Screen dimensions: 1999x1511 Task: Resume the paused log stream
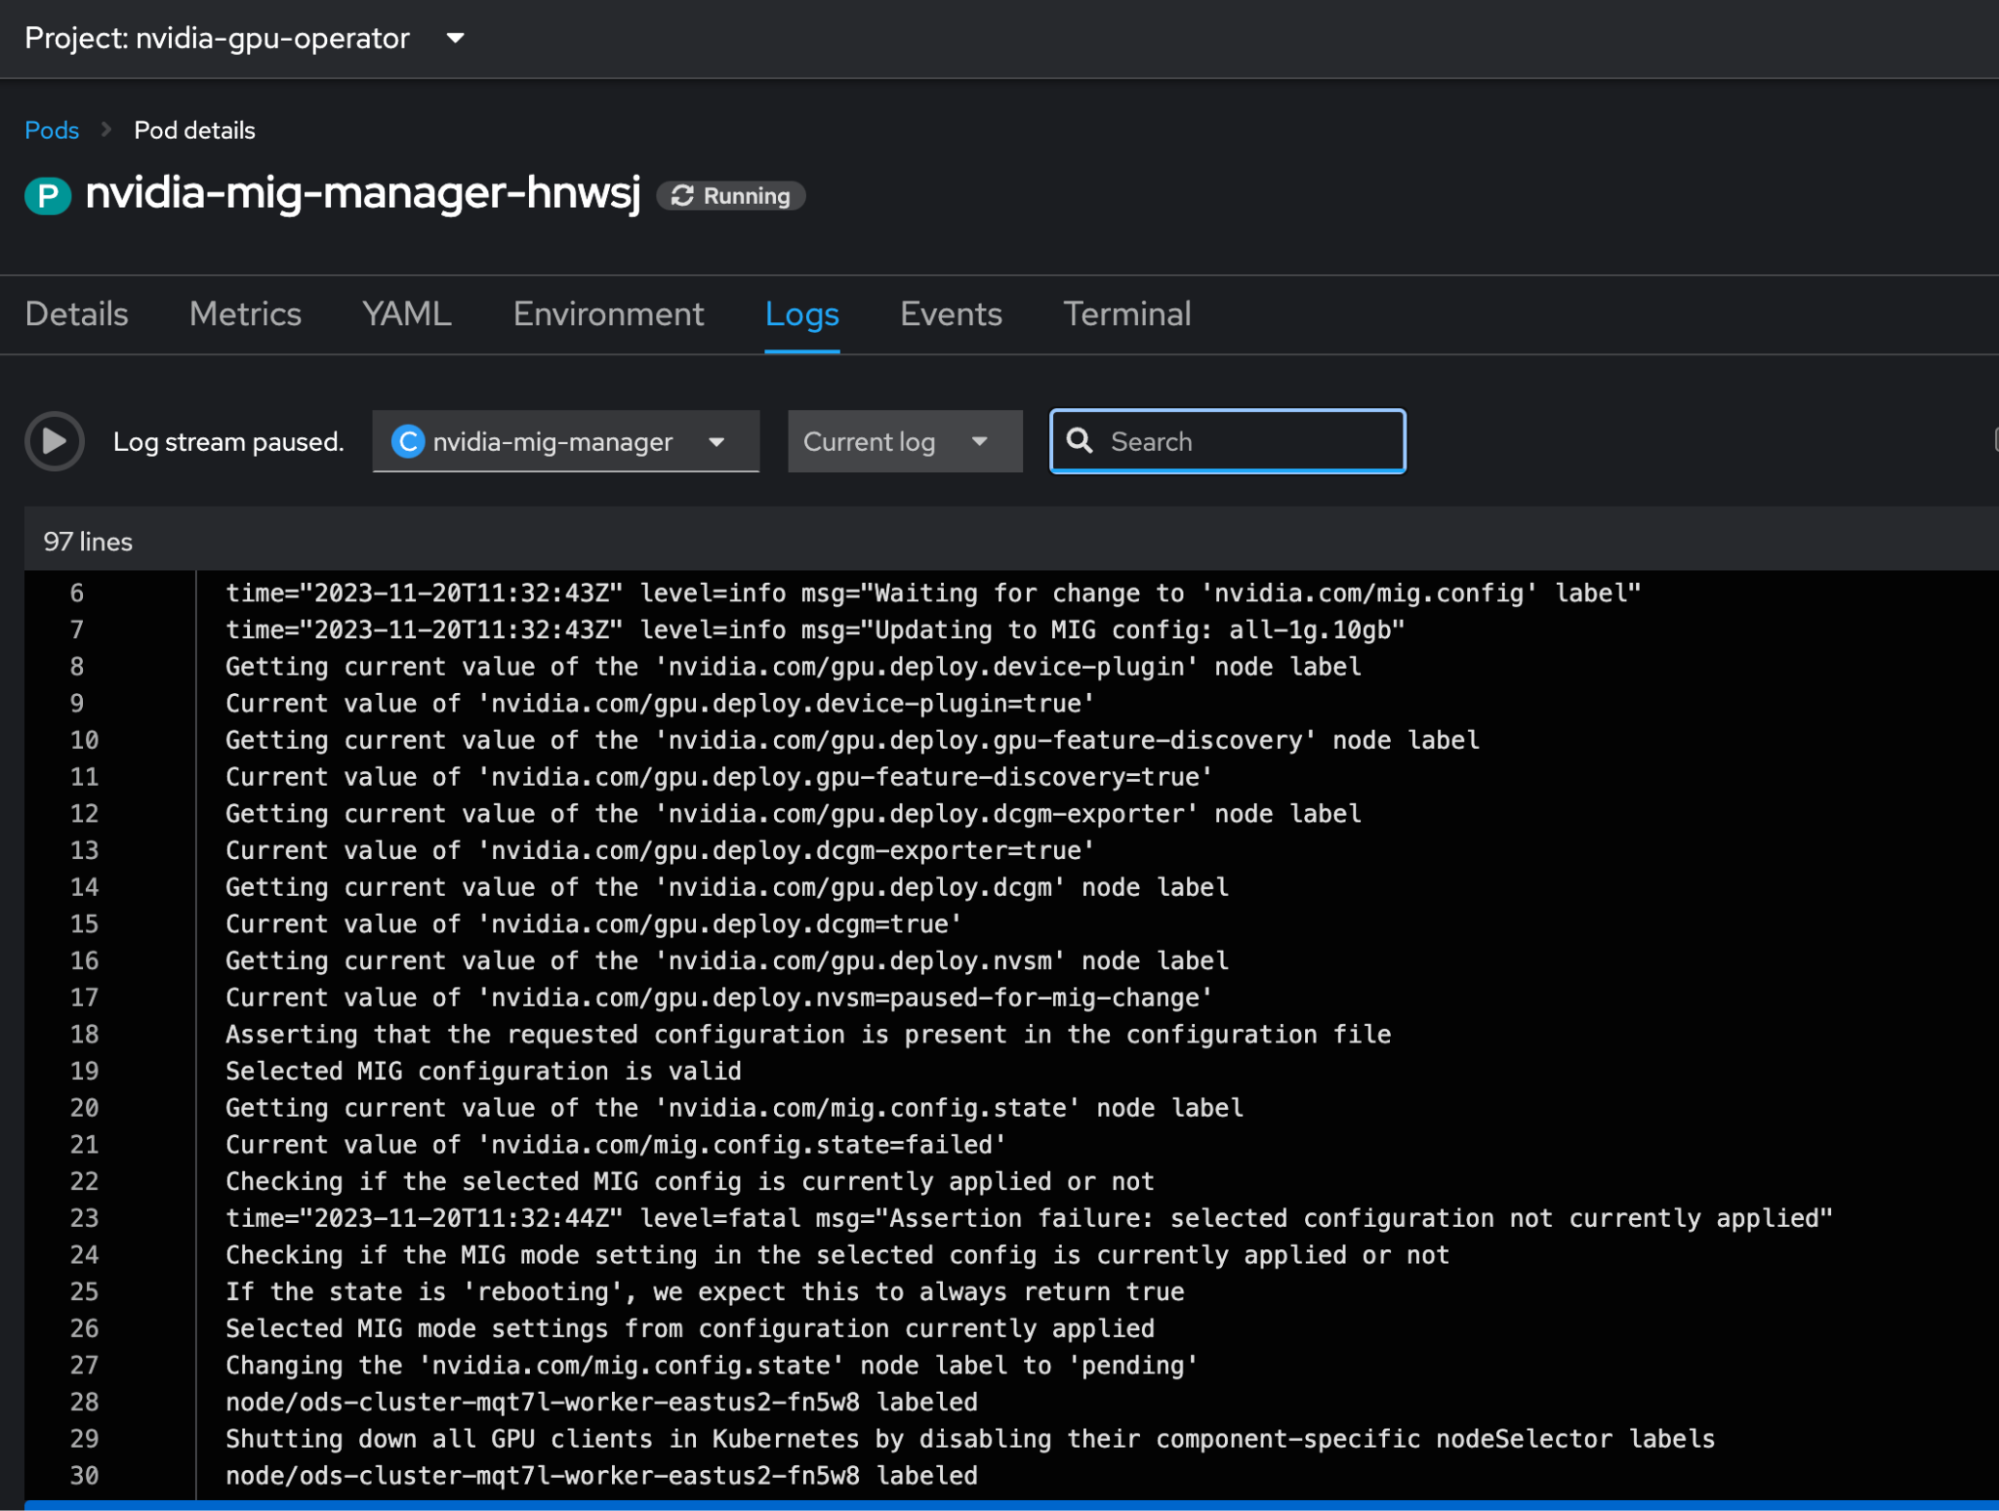pos(54,441)
